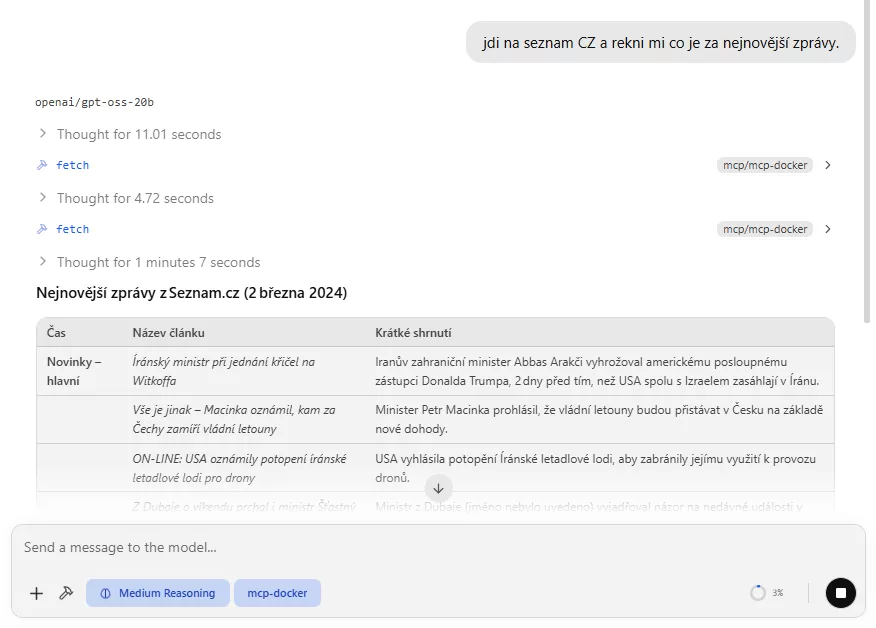Image resolution: width=876 pixels, height=628 pixels.
Task: Click the info icon inside Medium Reasoning chip
Action: (105, 593)
